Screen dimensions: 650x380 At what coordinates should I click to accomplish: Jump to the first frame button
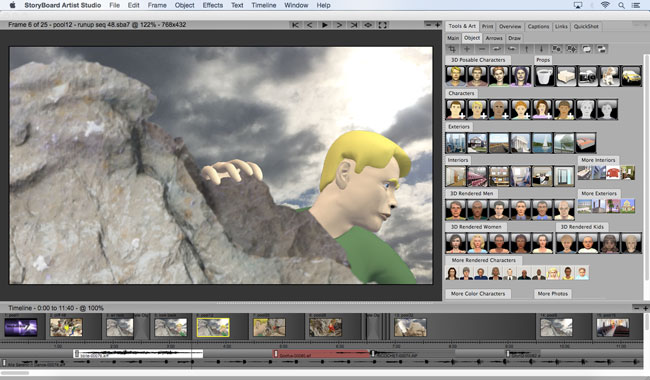pyautogui.click(x=295, y=25)
